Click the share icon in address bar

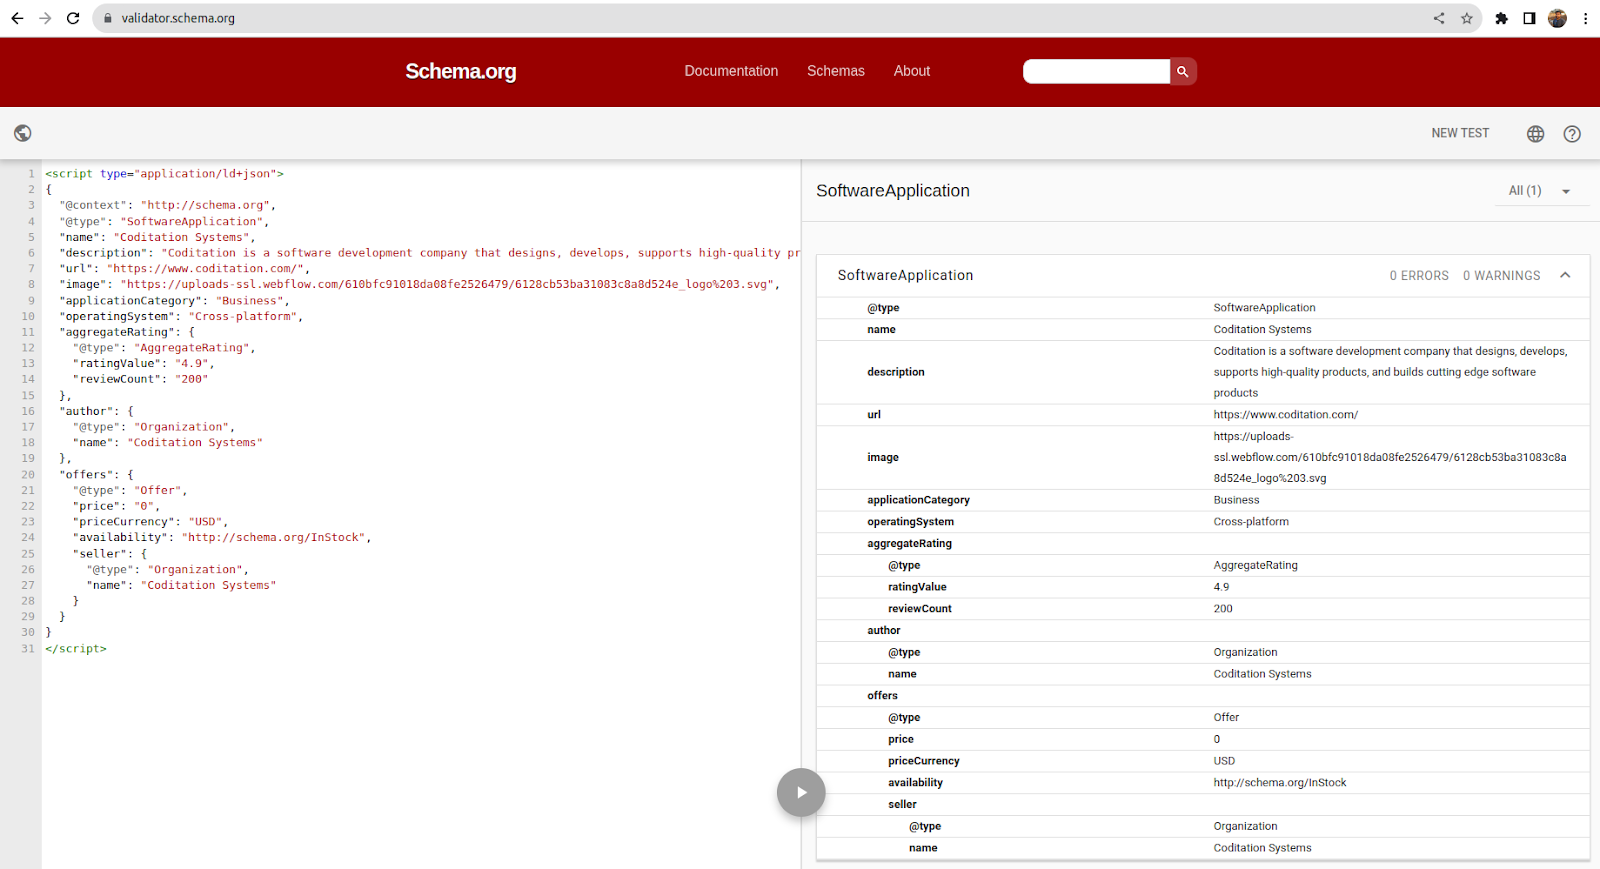(x=1439, y=18)
